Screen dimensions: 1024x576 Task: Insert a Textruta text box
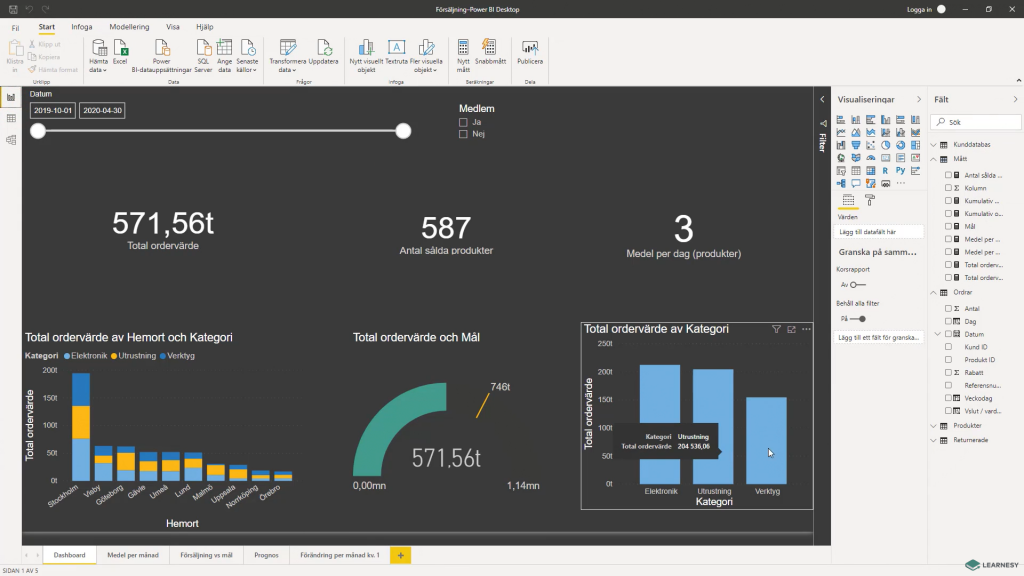(x=396, y=52)
